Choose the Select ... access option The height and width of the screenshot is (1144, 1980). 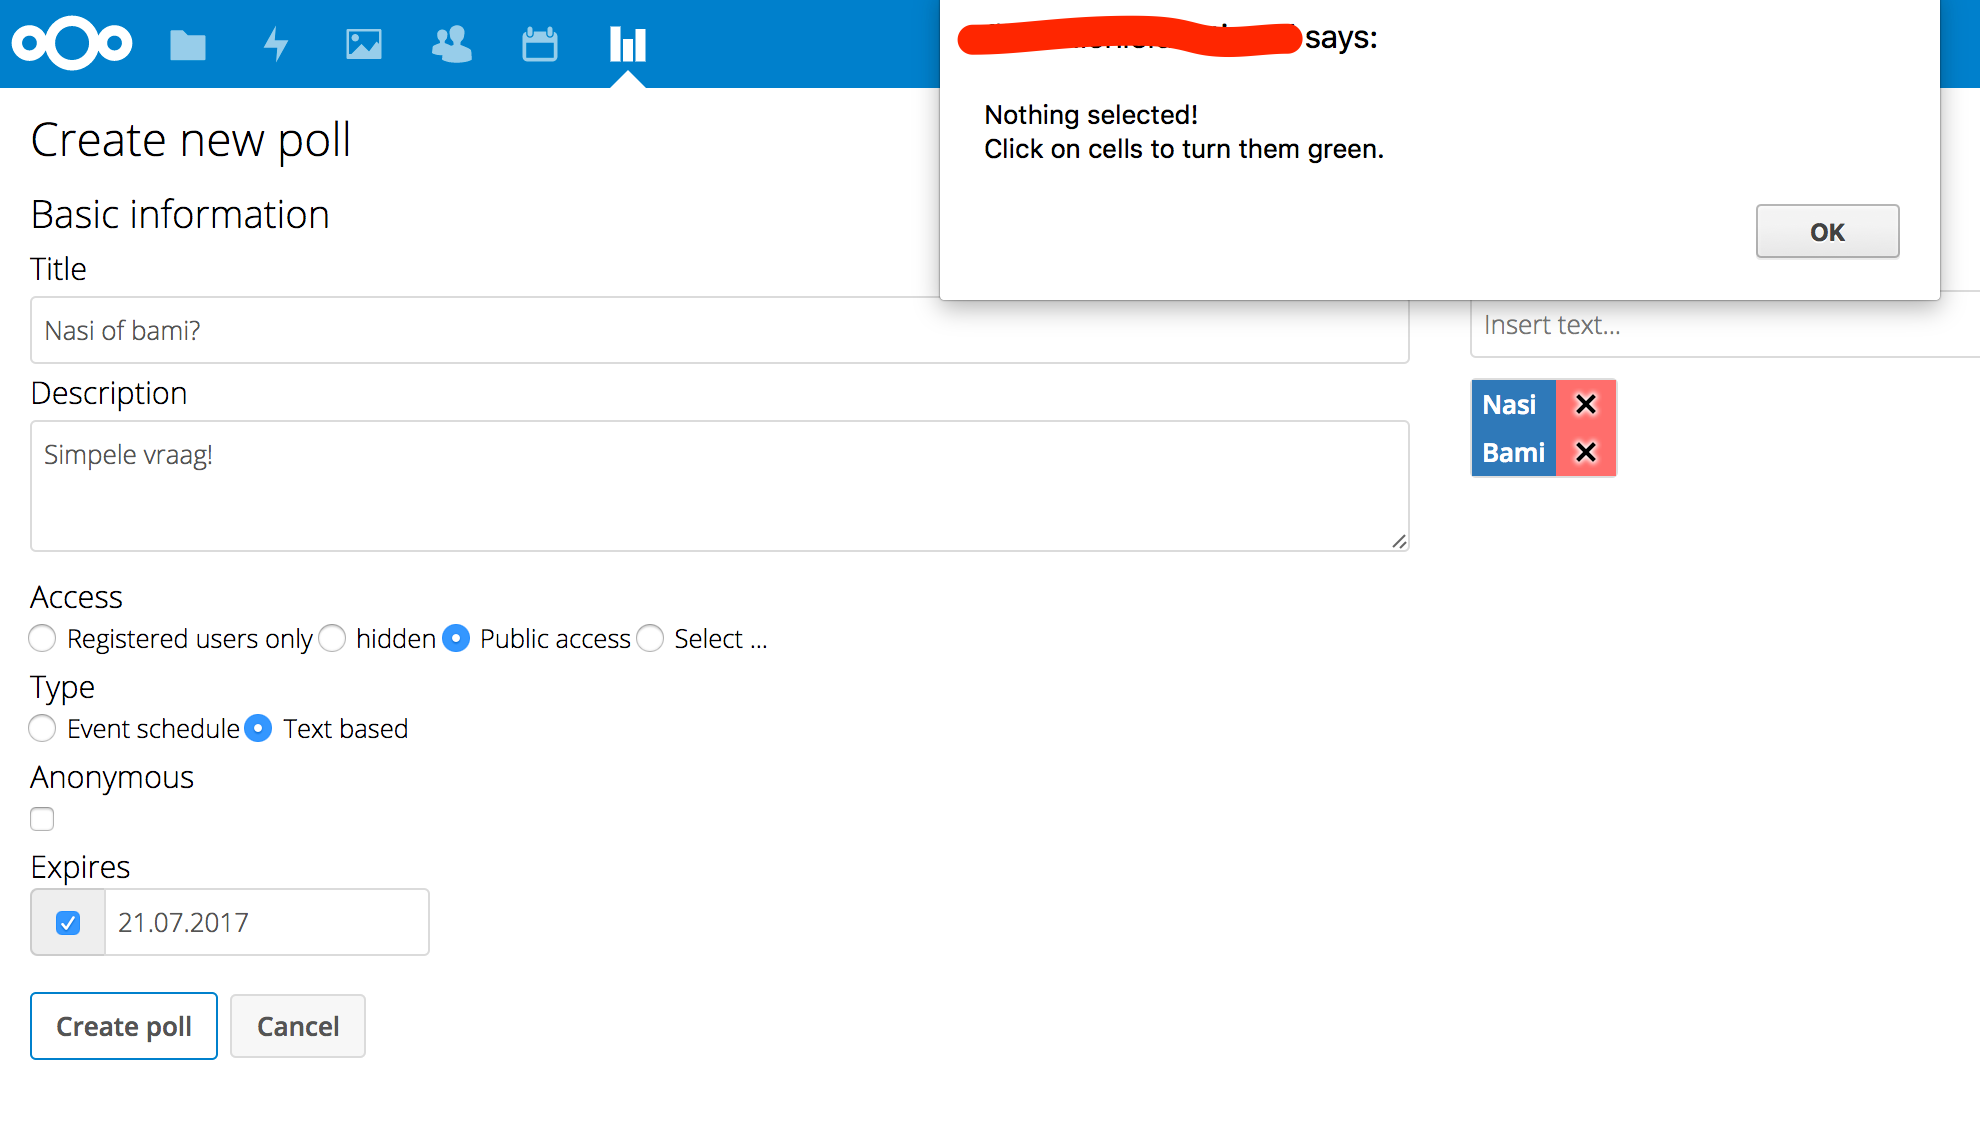point(650,638)
